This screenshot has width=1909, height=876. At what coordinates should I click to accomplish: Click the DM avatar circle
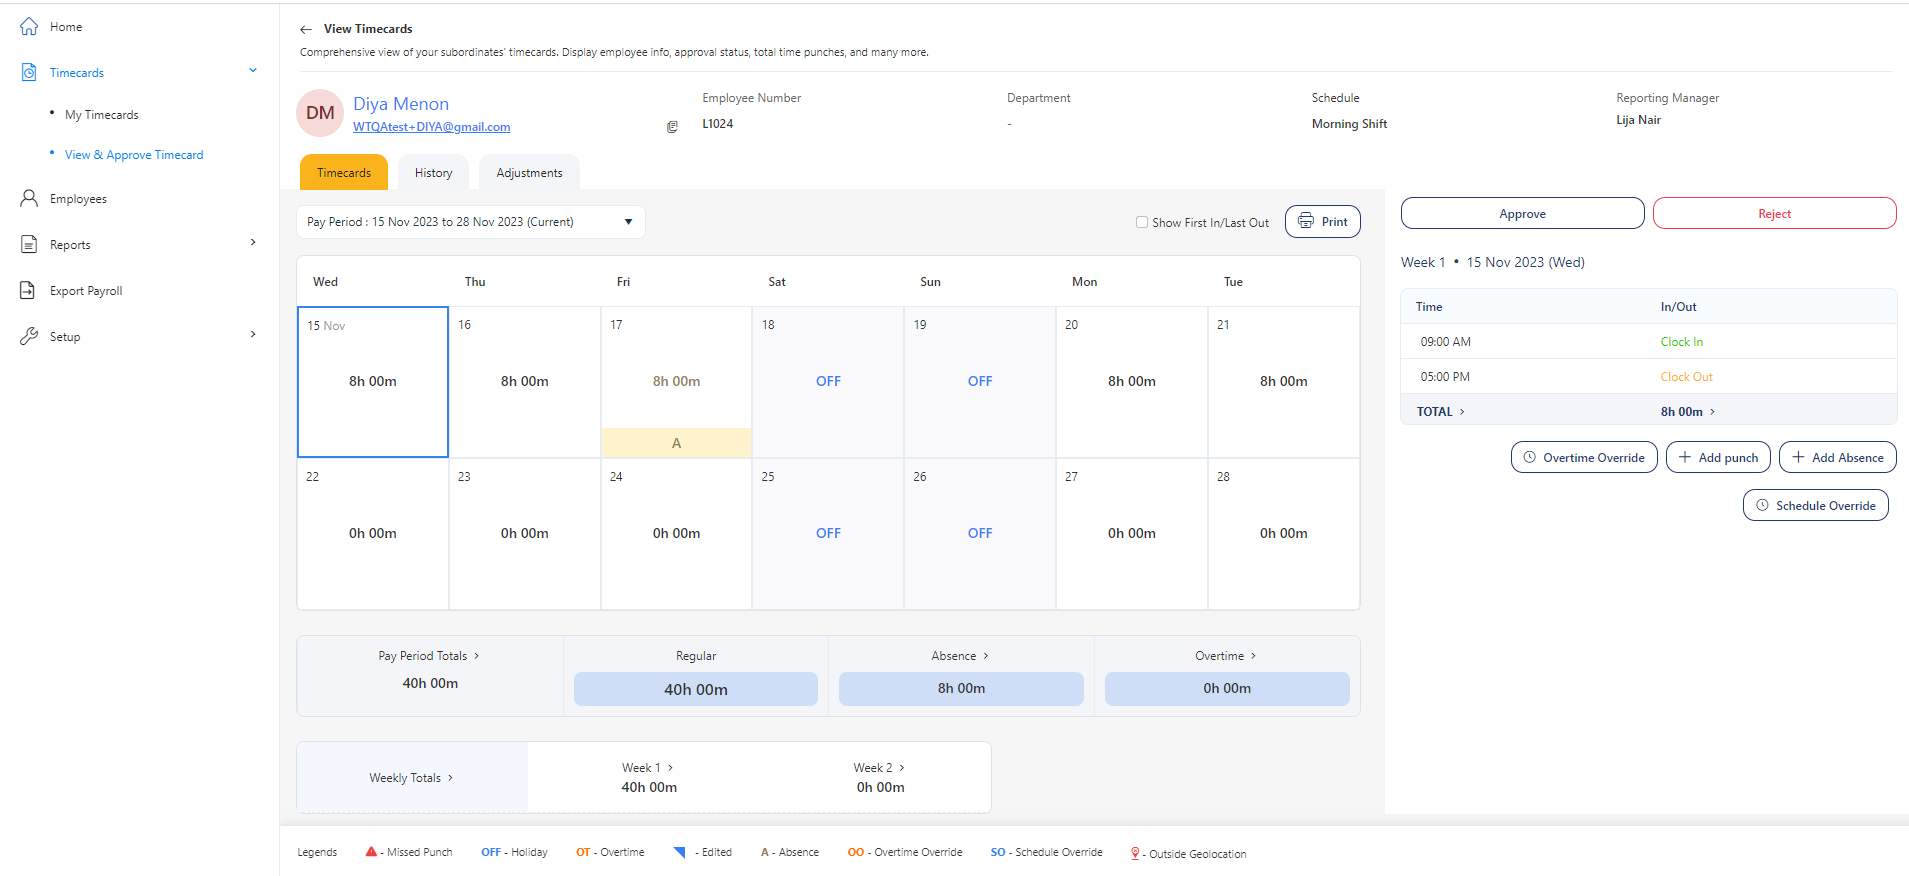320,113
